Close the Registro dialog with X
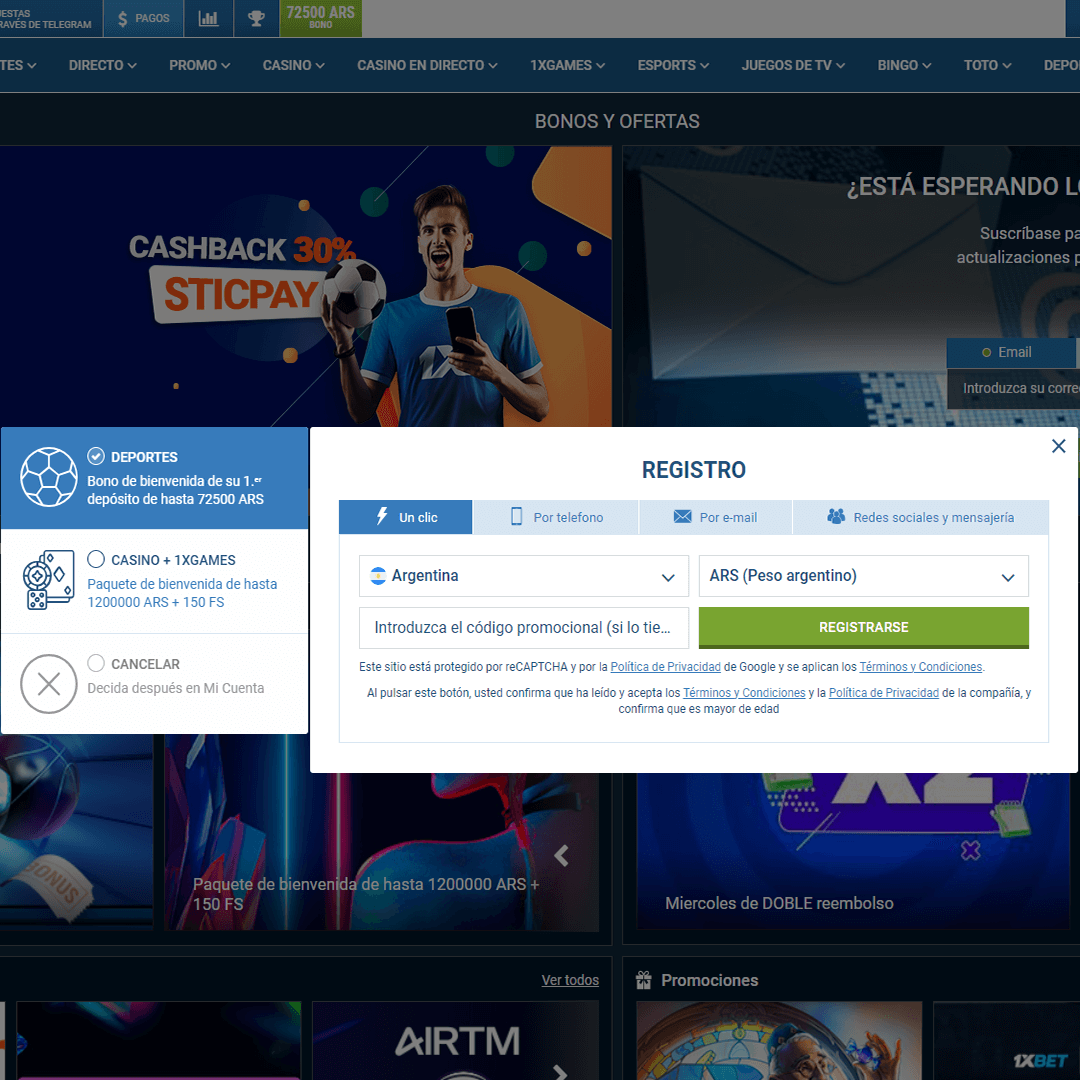This screenshot has height=1080, width=1080. pyautogui.click(x=1058, y=446)
